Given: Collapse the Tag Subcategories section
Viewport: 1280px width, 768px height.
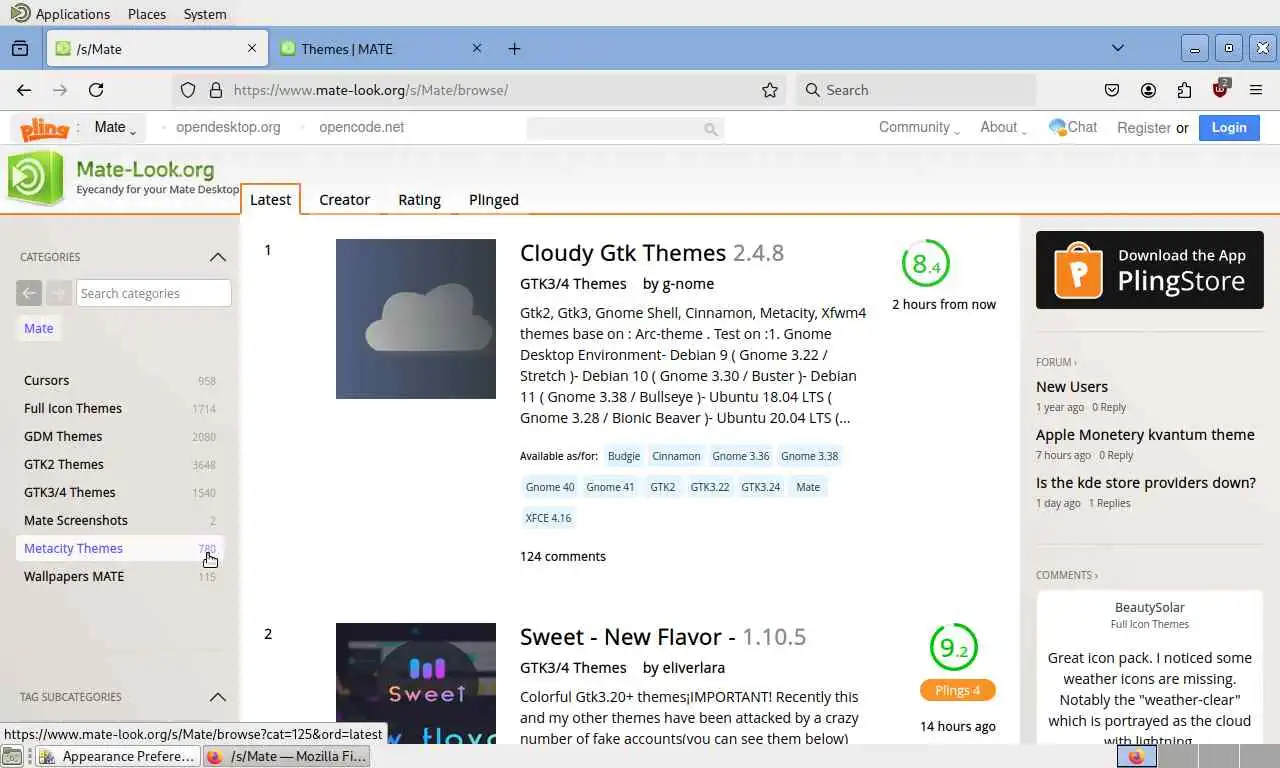Looking at the screenshot, I should (x=217, y=697).
